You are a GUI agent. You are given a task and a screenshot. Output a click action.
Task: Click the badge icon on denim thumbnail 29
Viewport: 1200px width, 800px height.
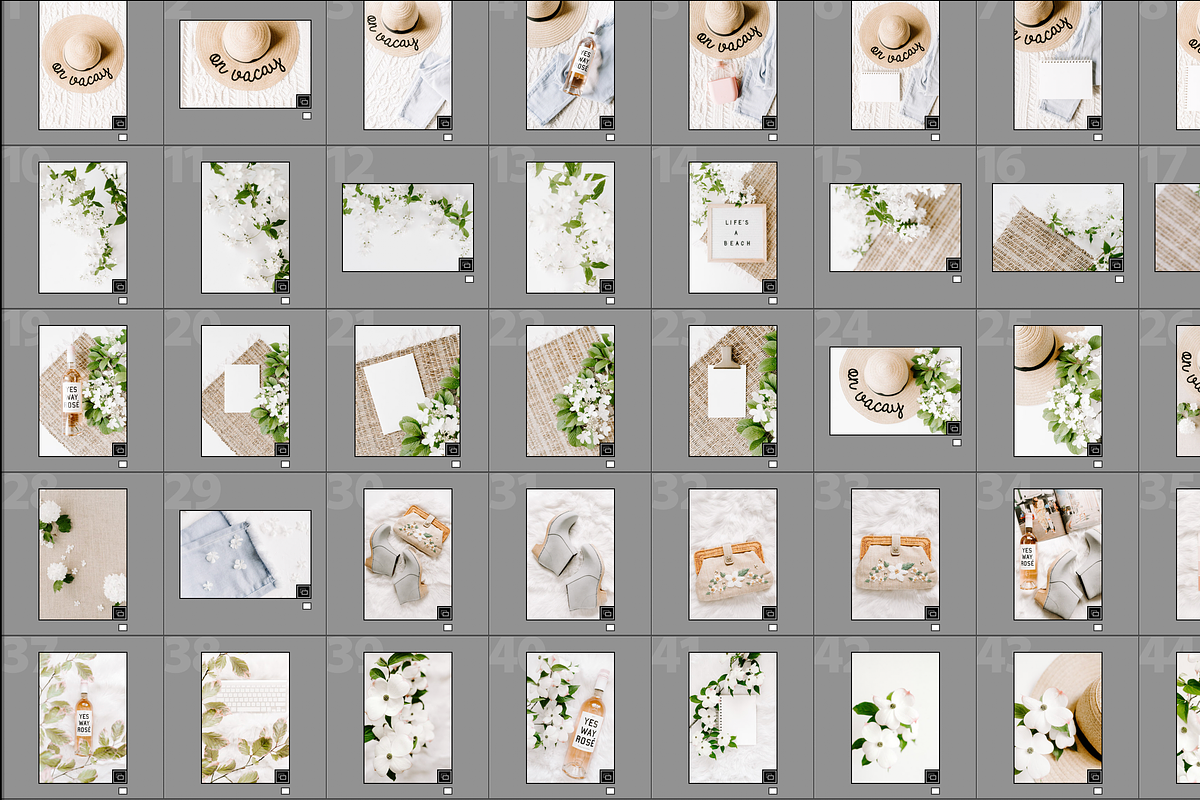coord(303,591)
